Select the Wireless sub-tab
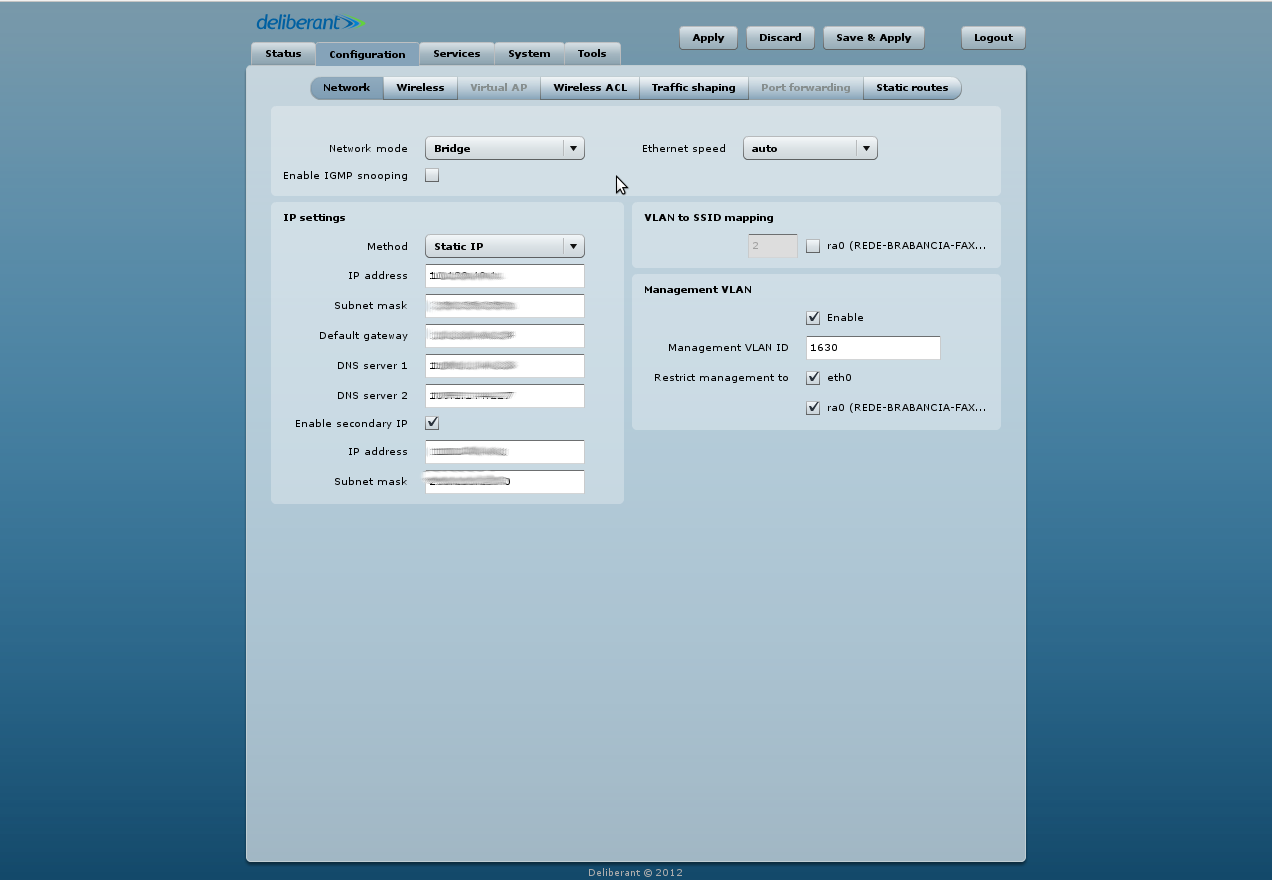This screenshot has height=880, width=1272. coord(420,88)
